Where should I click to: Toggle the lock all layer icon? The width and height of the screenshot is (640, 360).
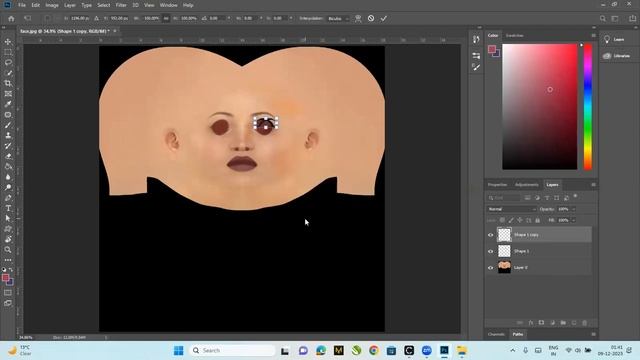tap(538, 220)
